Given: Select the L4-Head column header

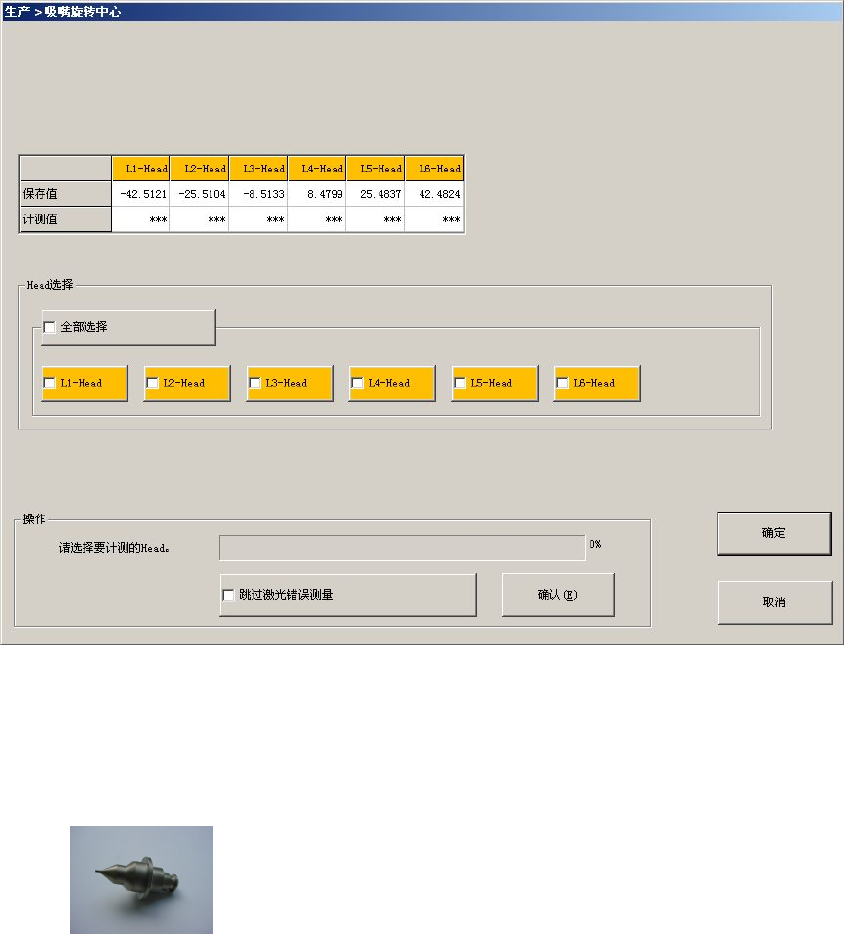Looking at the screenshot, I should (x=317, y=169).
